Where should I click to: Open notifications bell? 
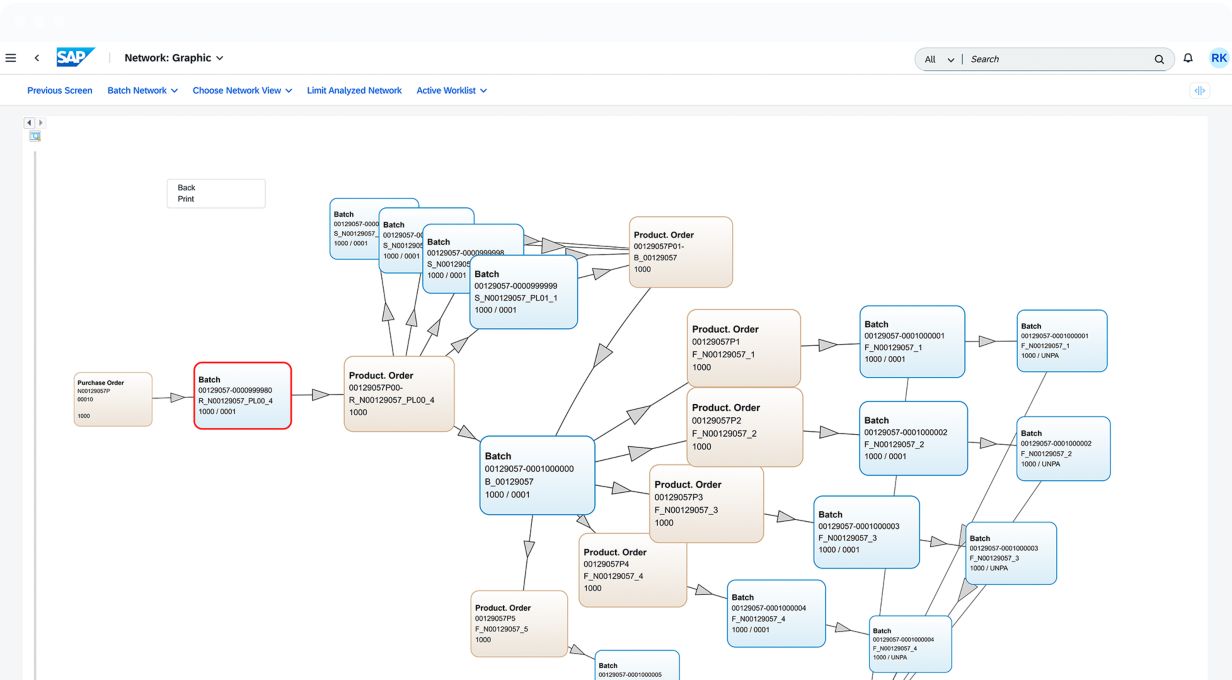(x=1188, y=58)
